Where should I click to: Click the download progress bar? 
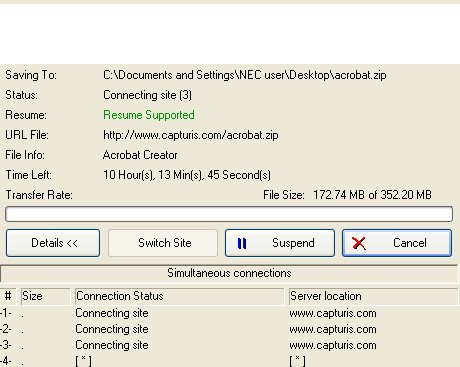coord(229,214)
